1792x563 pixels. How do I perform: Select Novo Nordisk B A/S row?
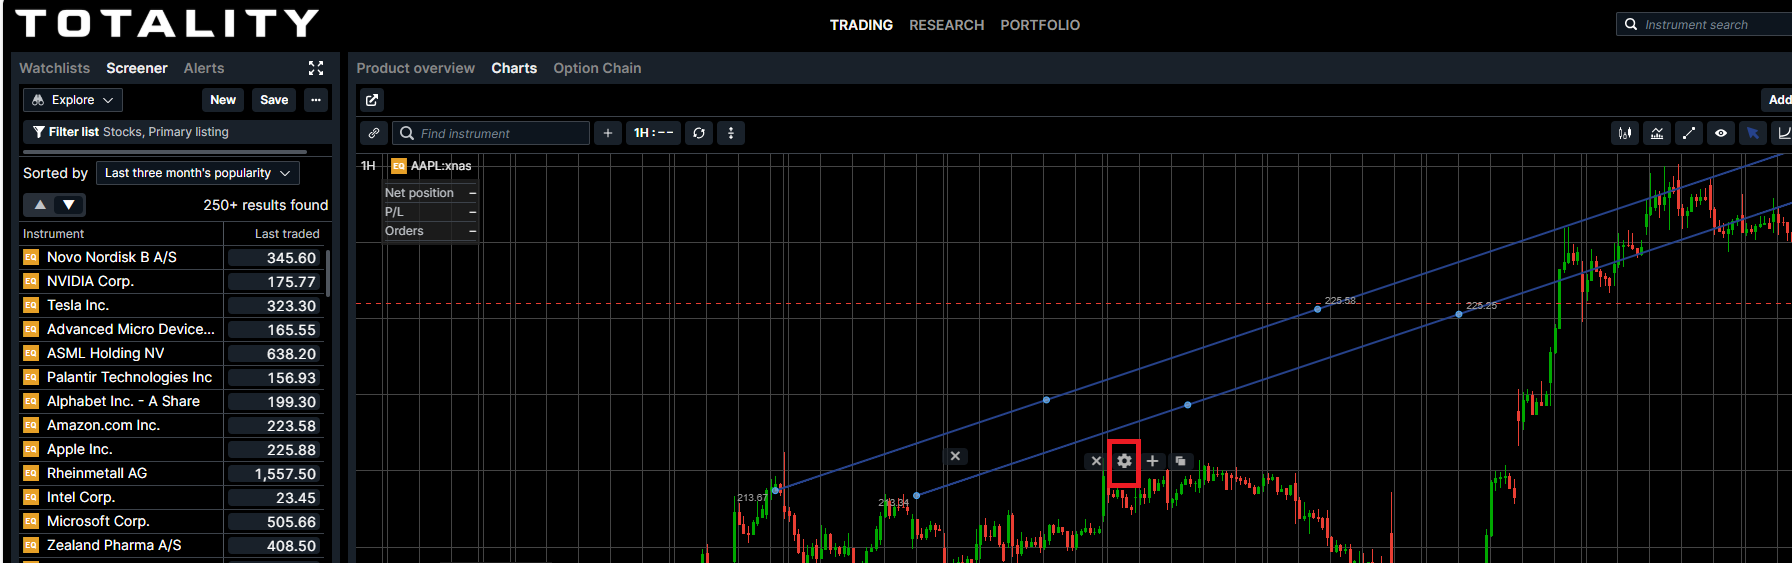pos(172,257)
